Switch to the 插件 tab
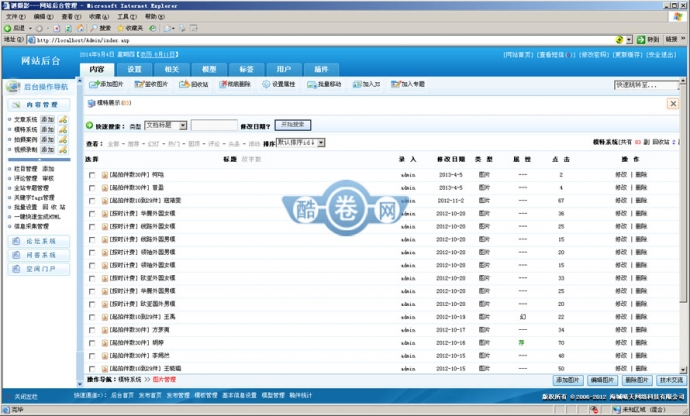Viewport: 690px width, 416px height. 321,70
